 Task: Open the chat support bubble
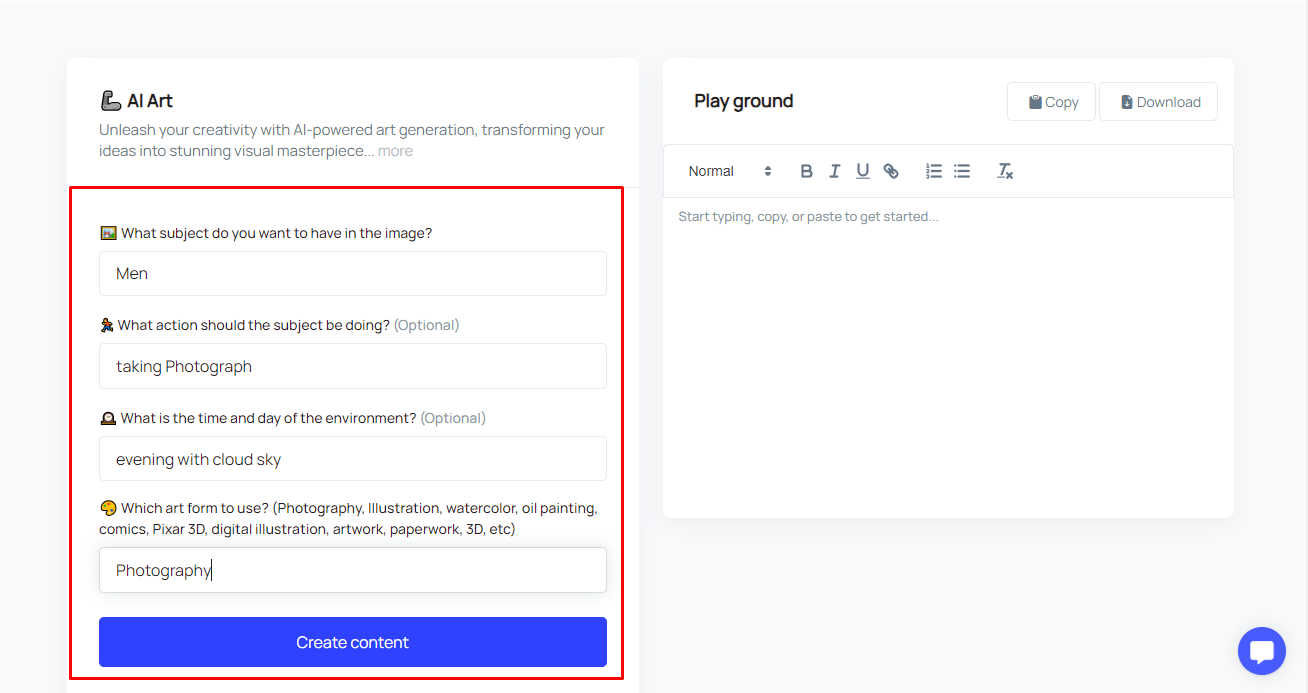1261,651
